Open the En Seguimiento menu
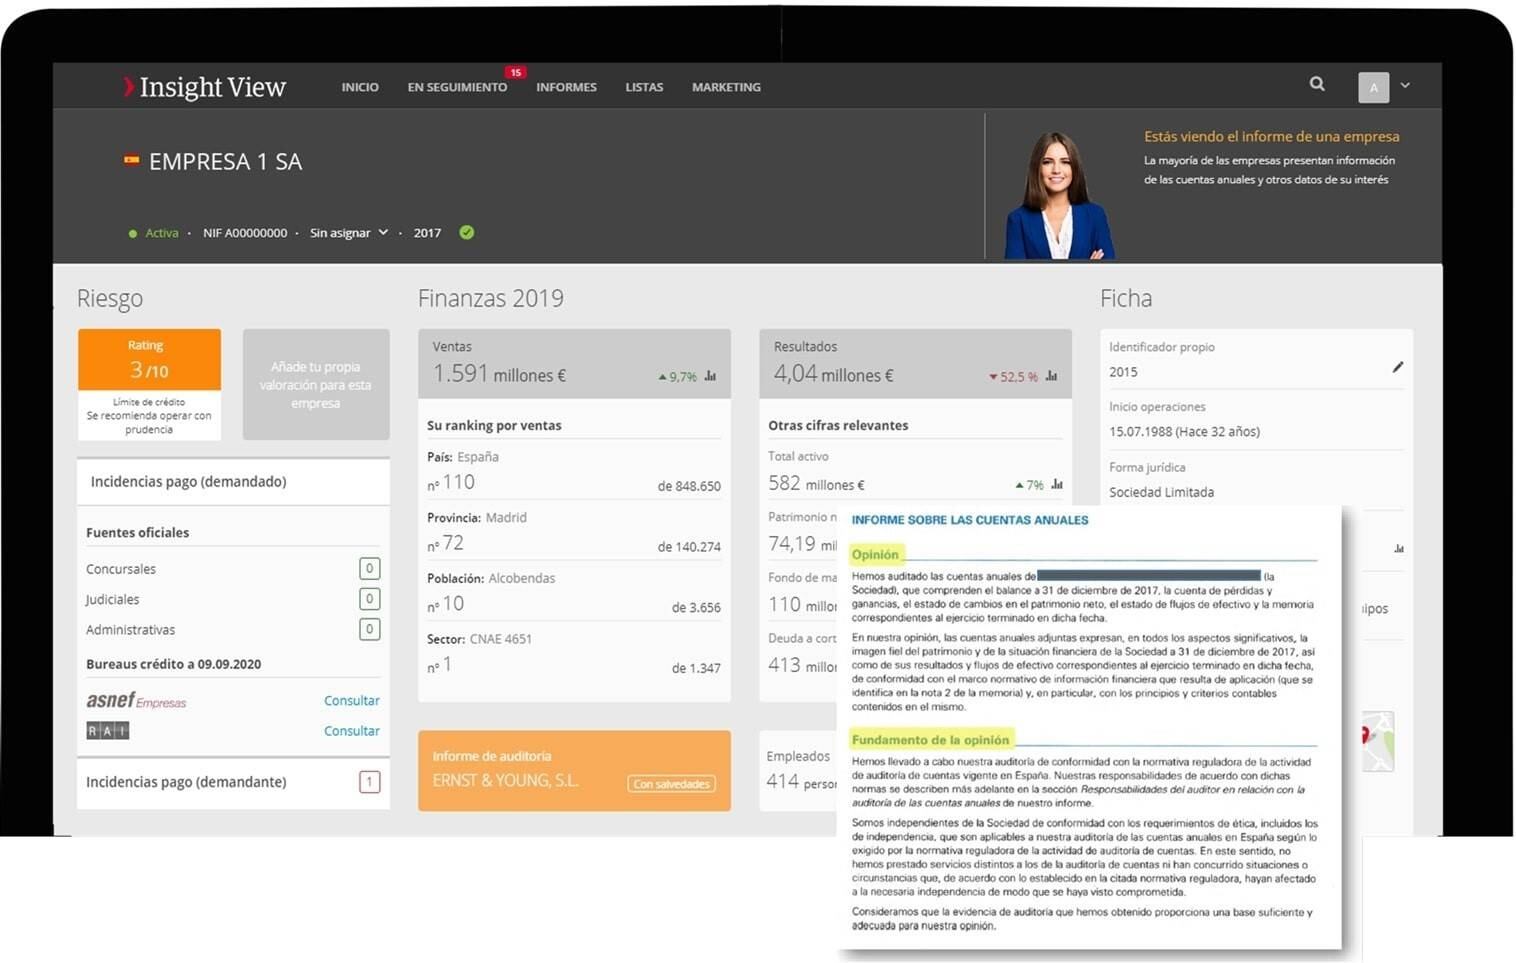 pyautogui.click(x=457, y=87)
